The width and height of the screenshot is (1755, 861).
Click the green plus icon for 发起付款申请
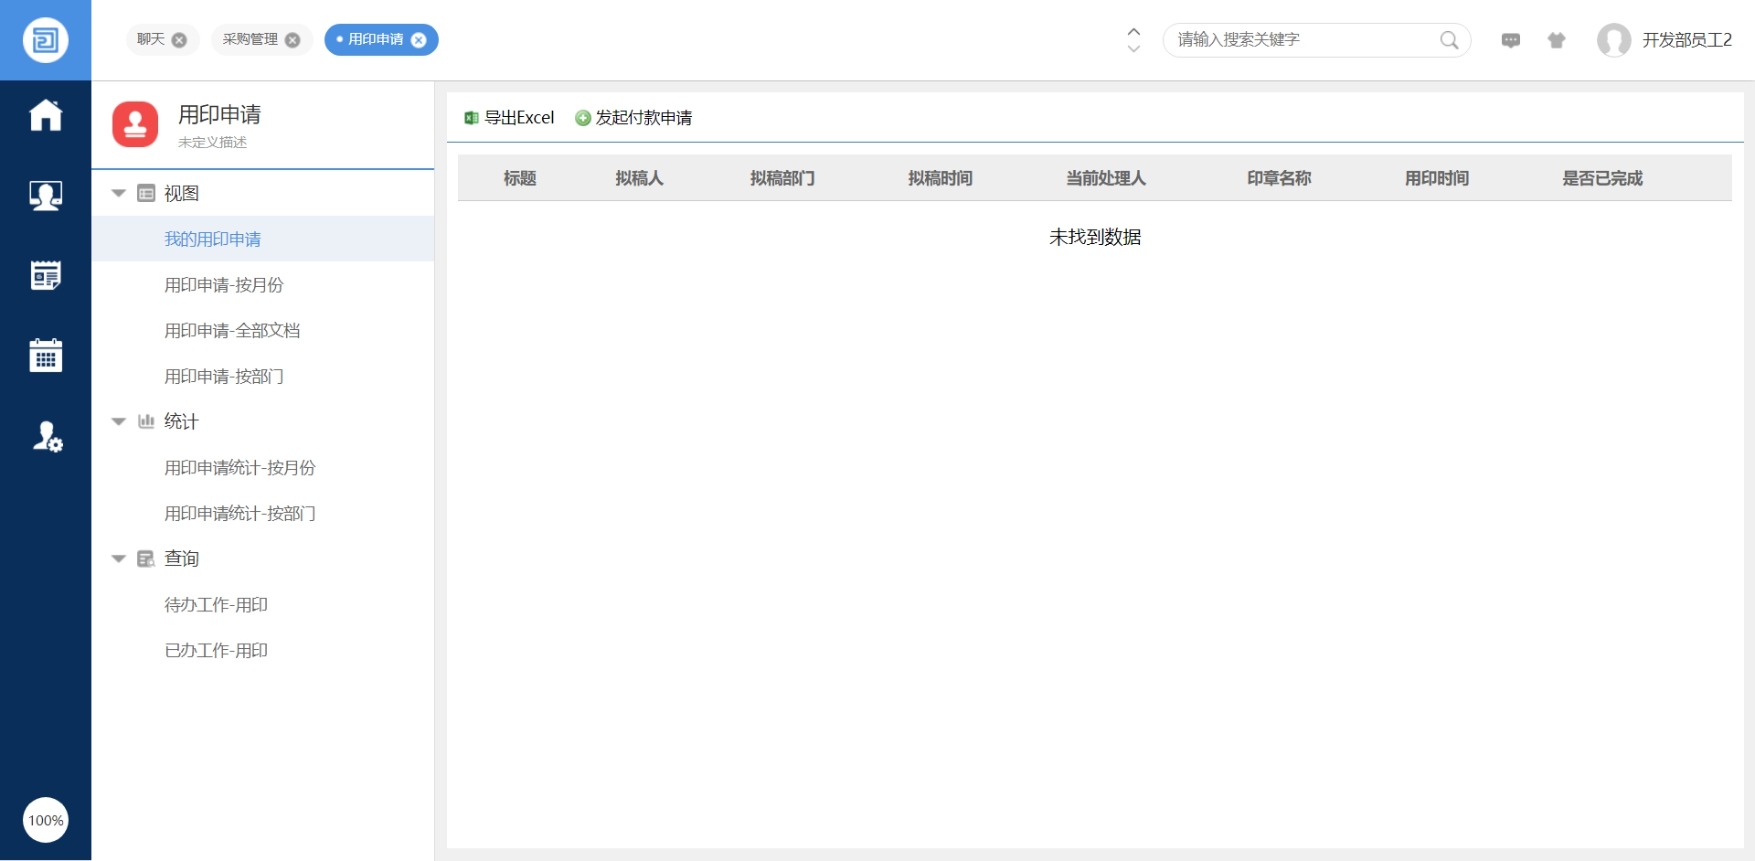click(583, 118)
